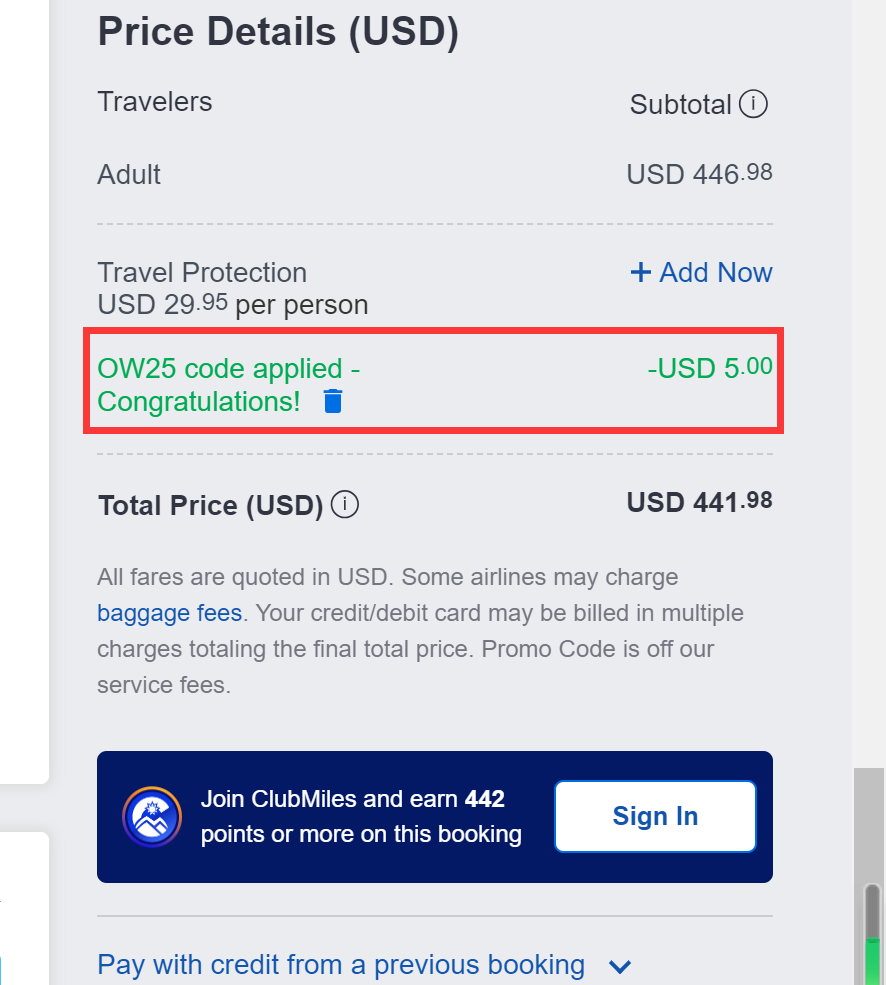
Task: Open the baggage fees link
Action: click(x=169, y=612)
